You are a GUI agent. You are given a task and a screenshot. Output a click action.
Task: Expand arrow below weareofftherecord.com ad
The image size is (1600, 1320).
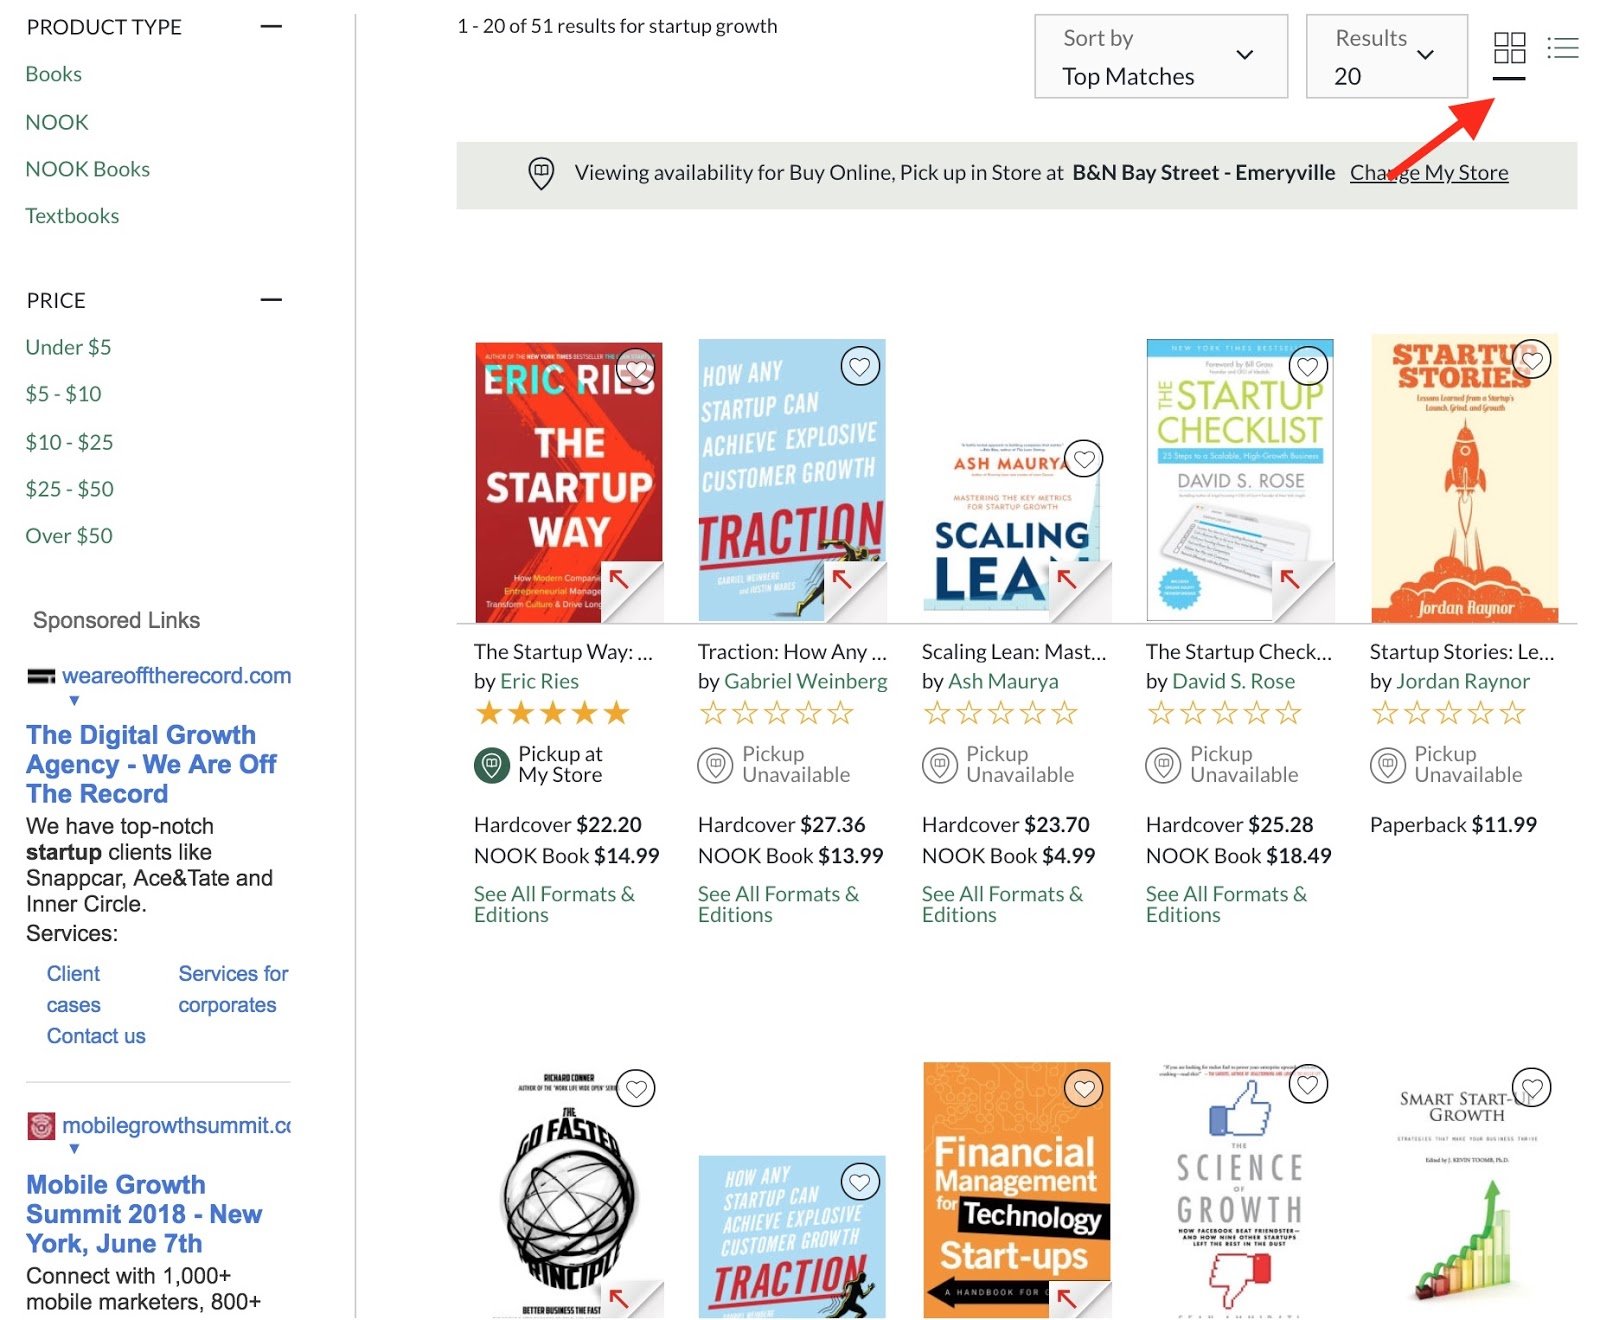click(74, 701)
